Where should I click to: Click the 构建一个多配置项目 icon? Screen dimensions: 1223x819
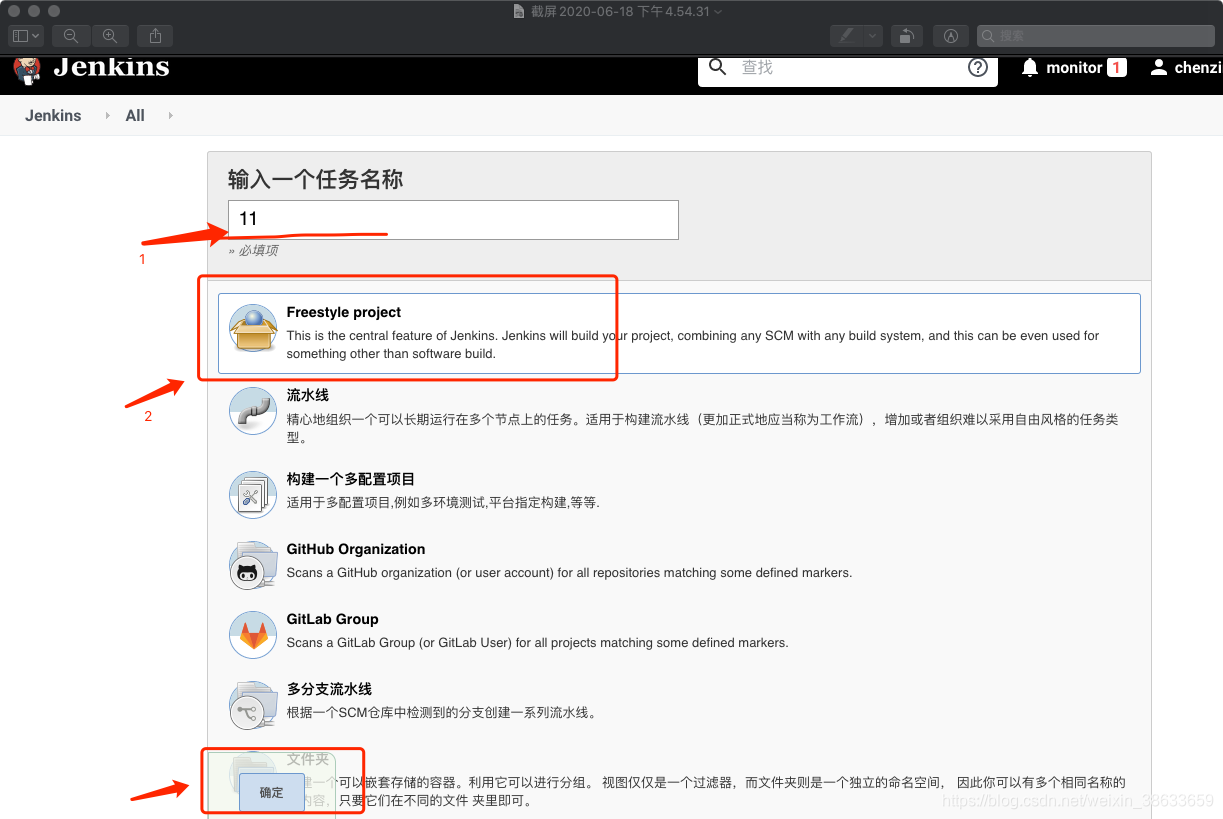(253, 495)
